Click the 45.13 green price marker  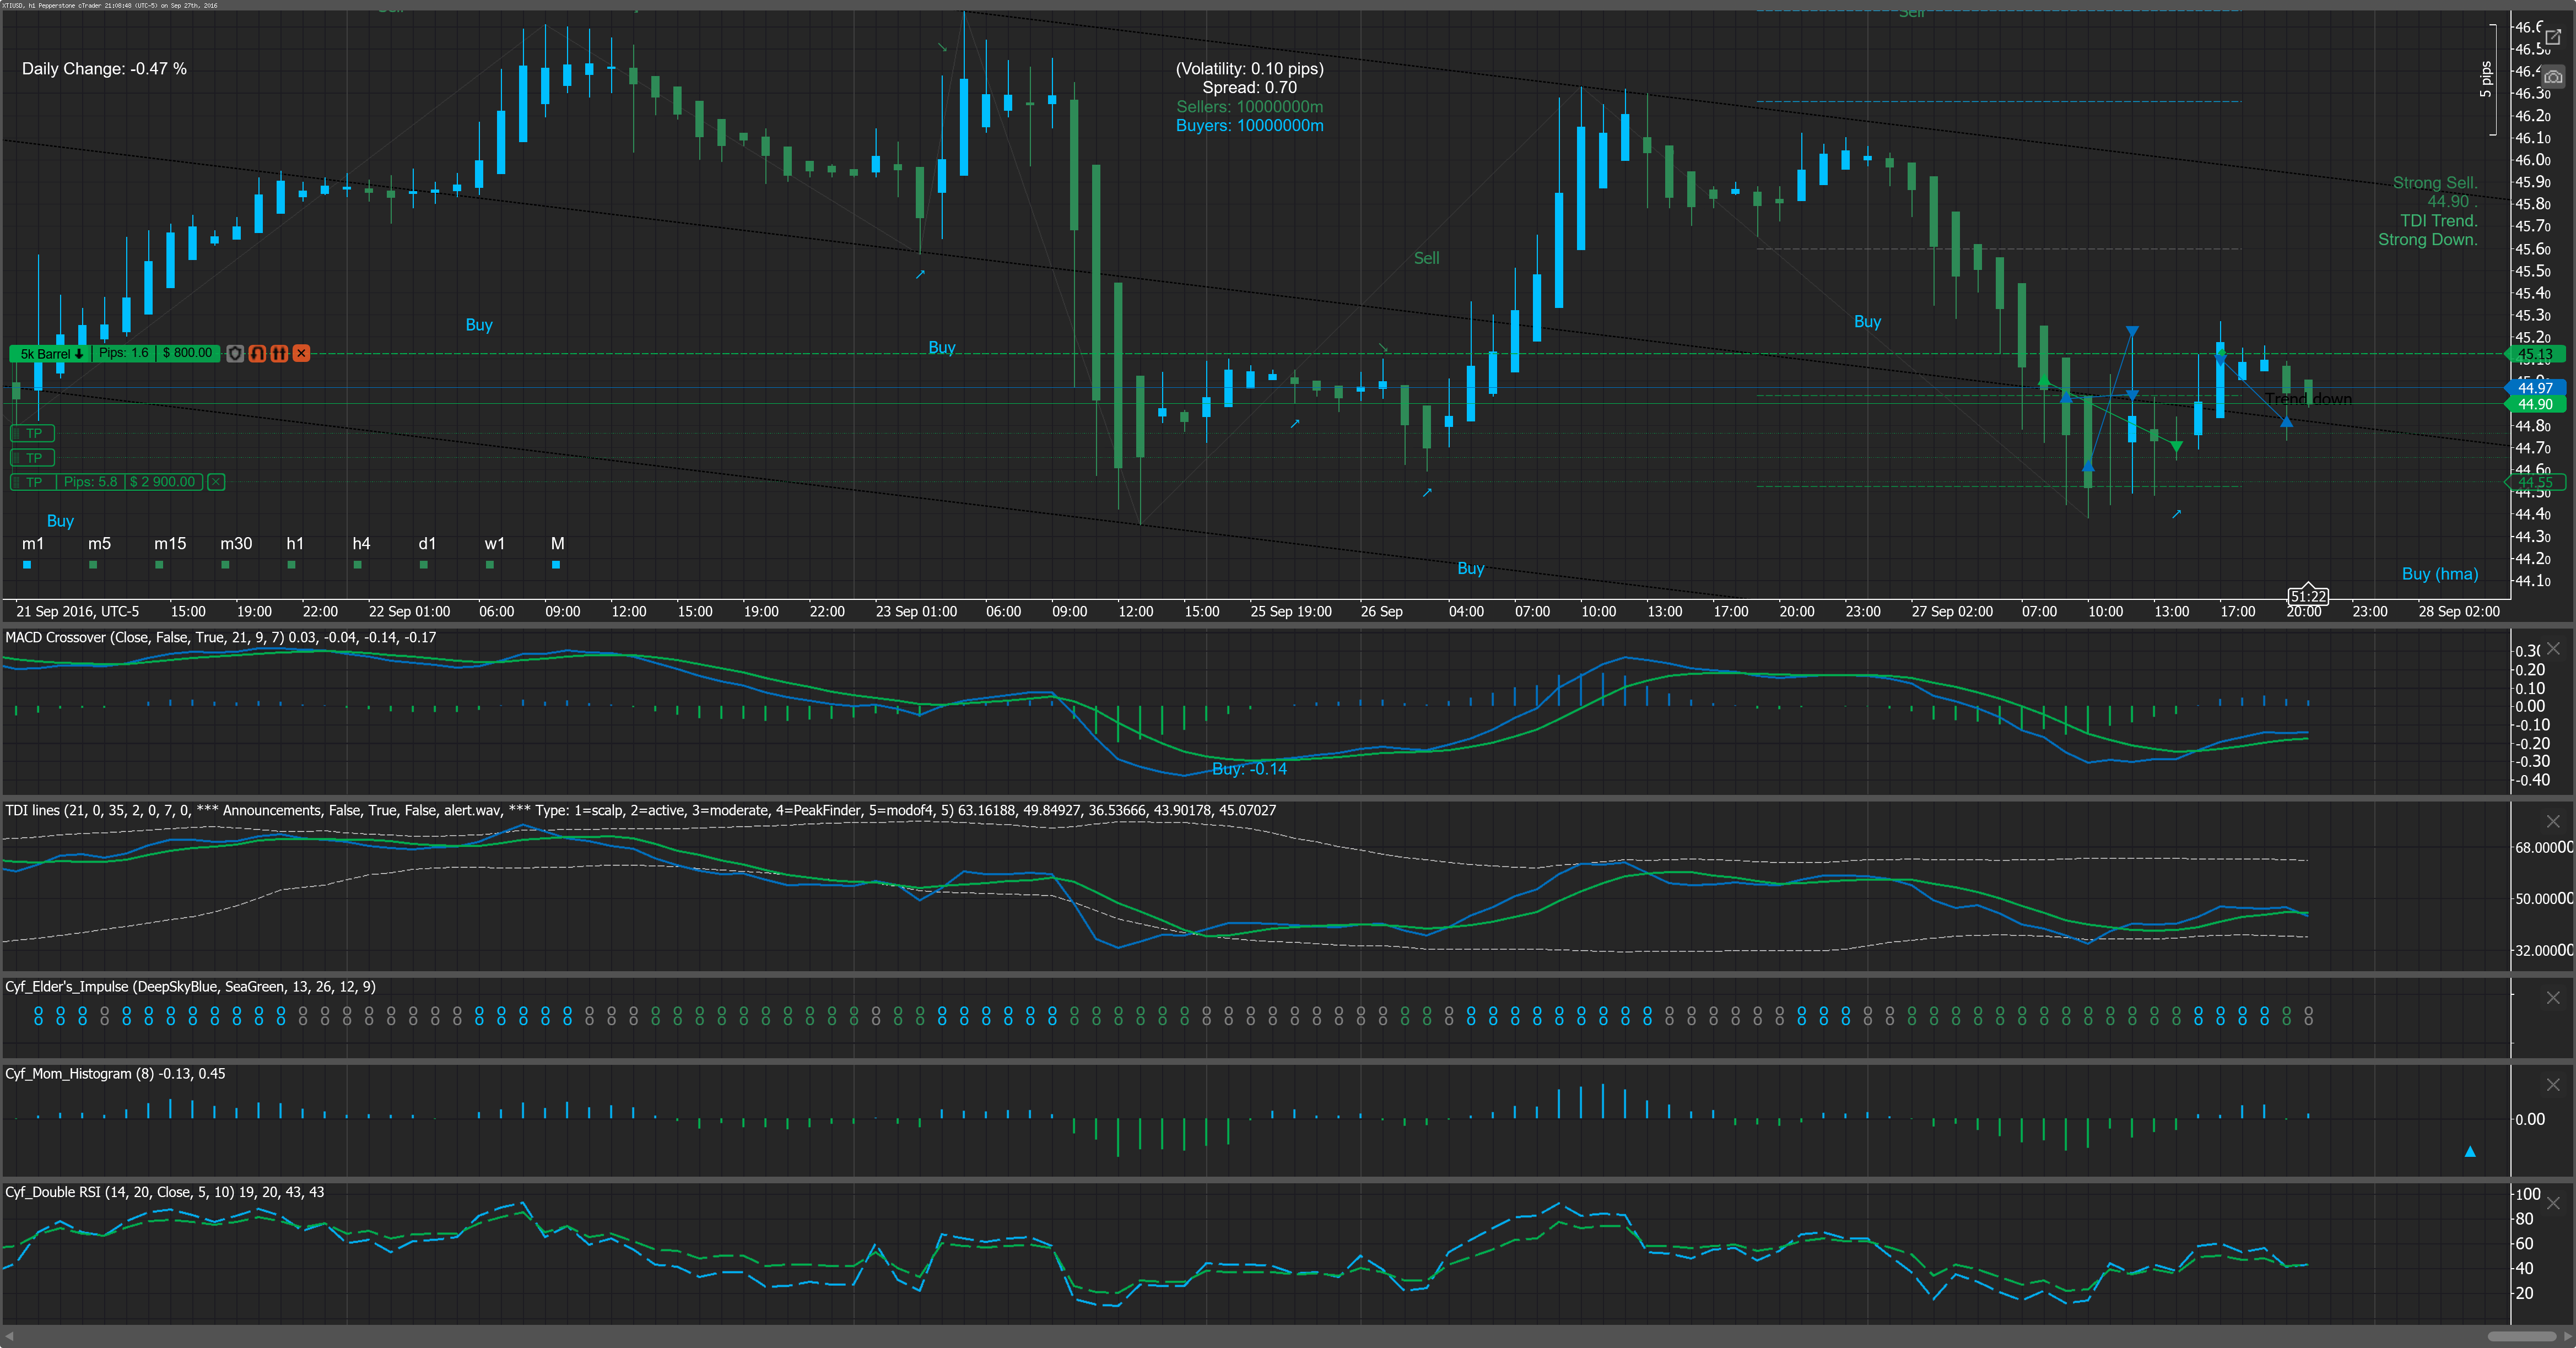2535,354
